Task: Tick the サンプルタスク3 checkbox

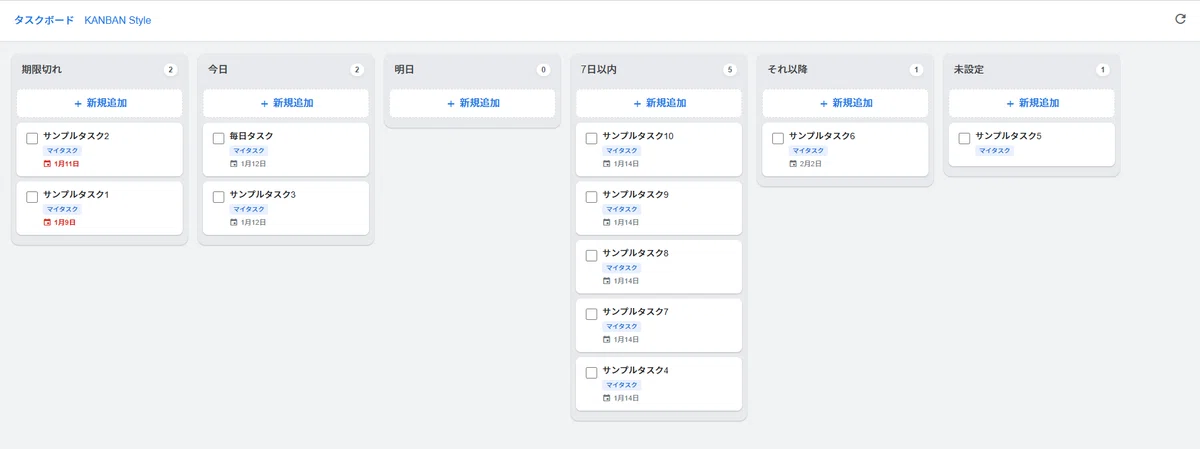Action: pyautogui.click(x=219, y=197)
